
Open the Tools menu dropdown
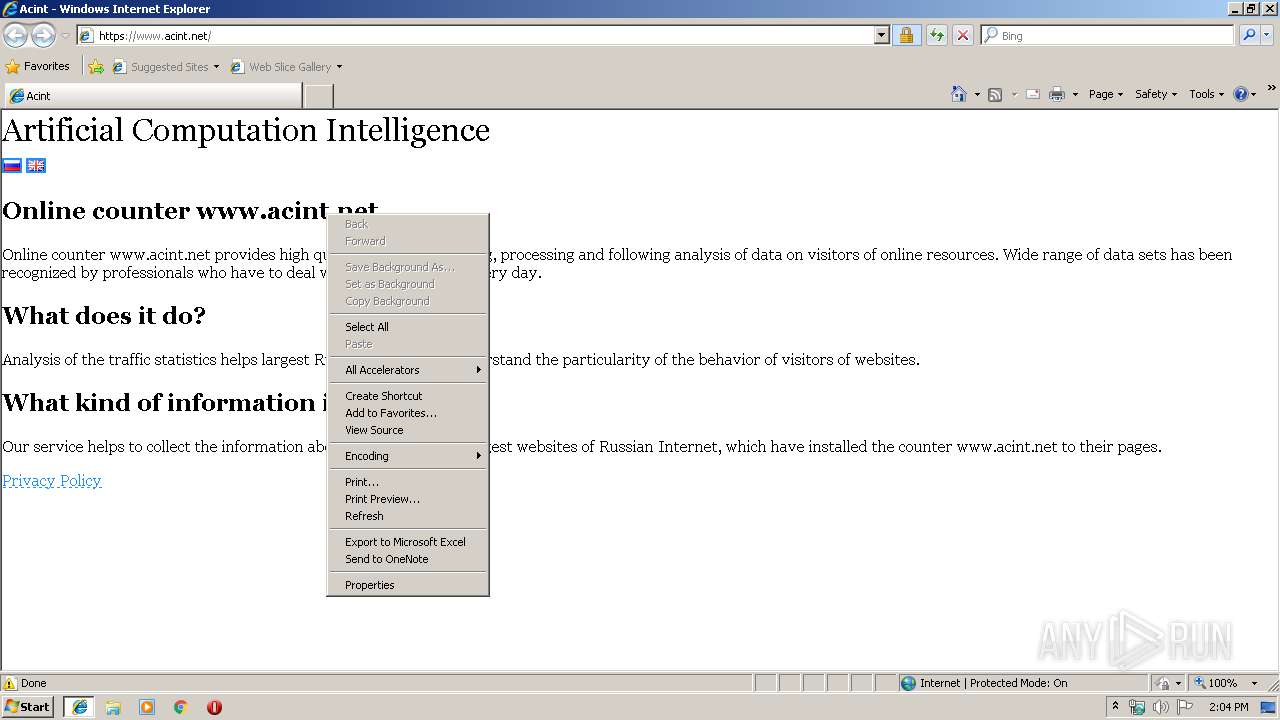[1206, 94]
